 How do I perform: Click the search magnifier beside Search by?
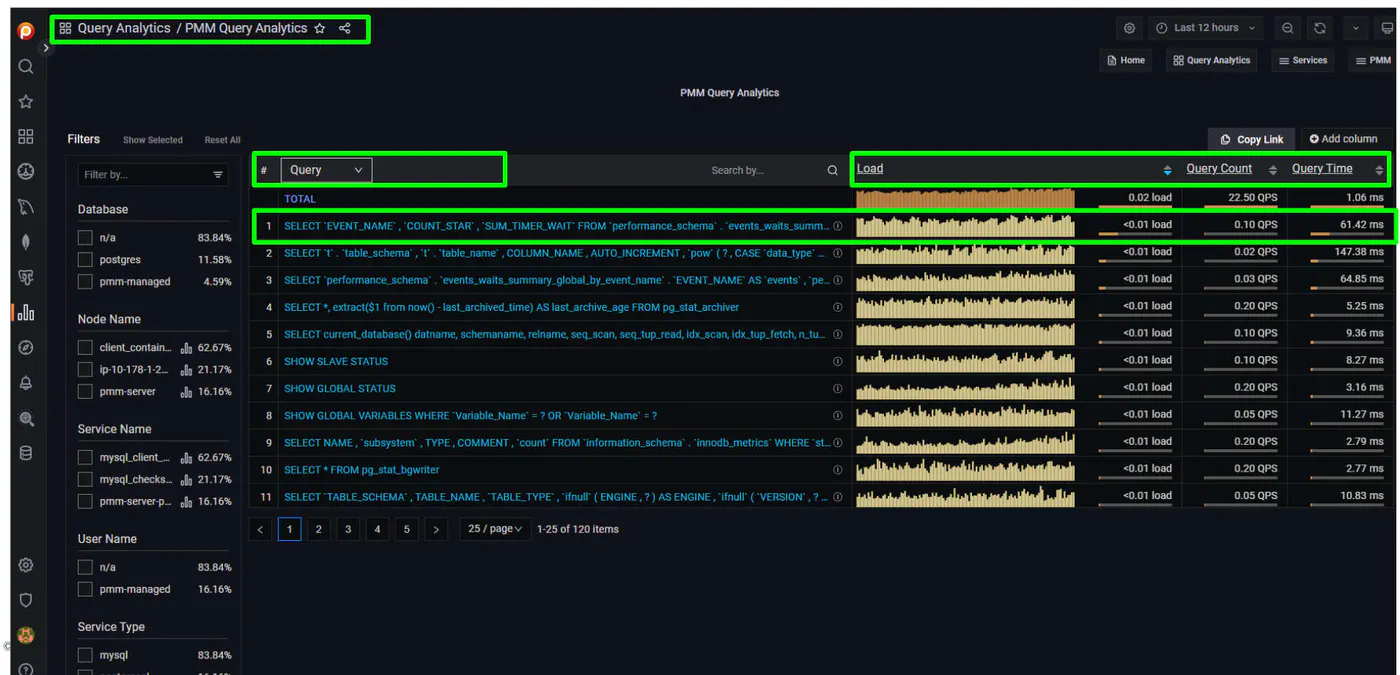(x=832, y=170)
